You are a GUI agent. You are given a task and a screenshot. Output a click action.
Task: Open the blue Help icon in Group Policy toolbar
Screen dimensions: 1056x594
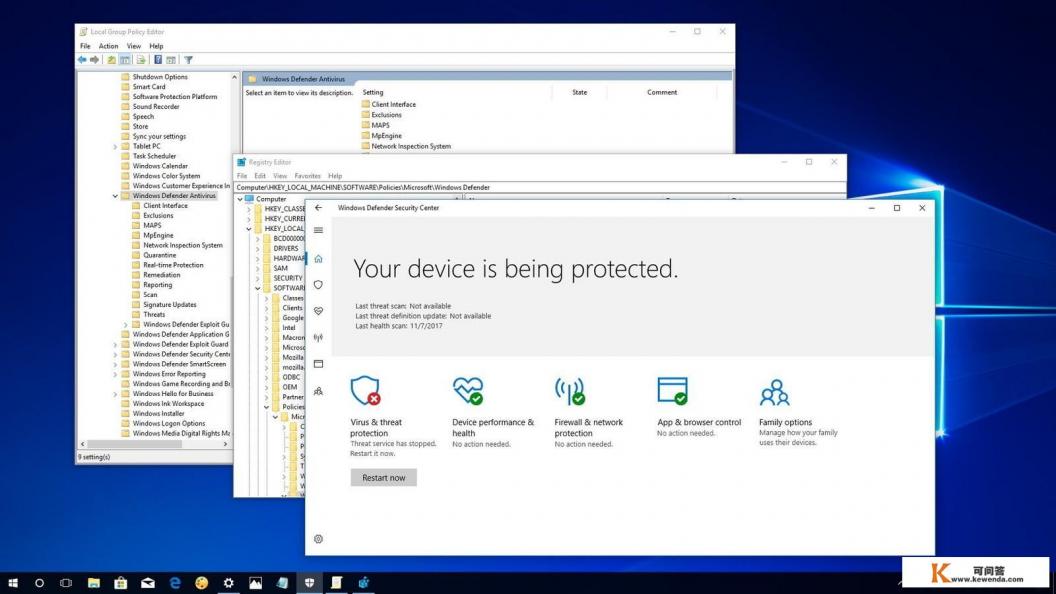pyautogui.click(x=158, y=60)
